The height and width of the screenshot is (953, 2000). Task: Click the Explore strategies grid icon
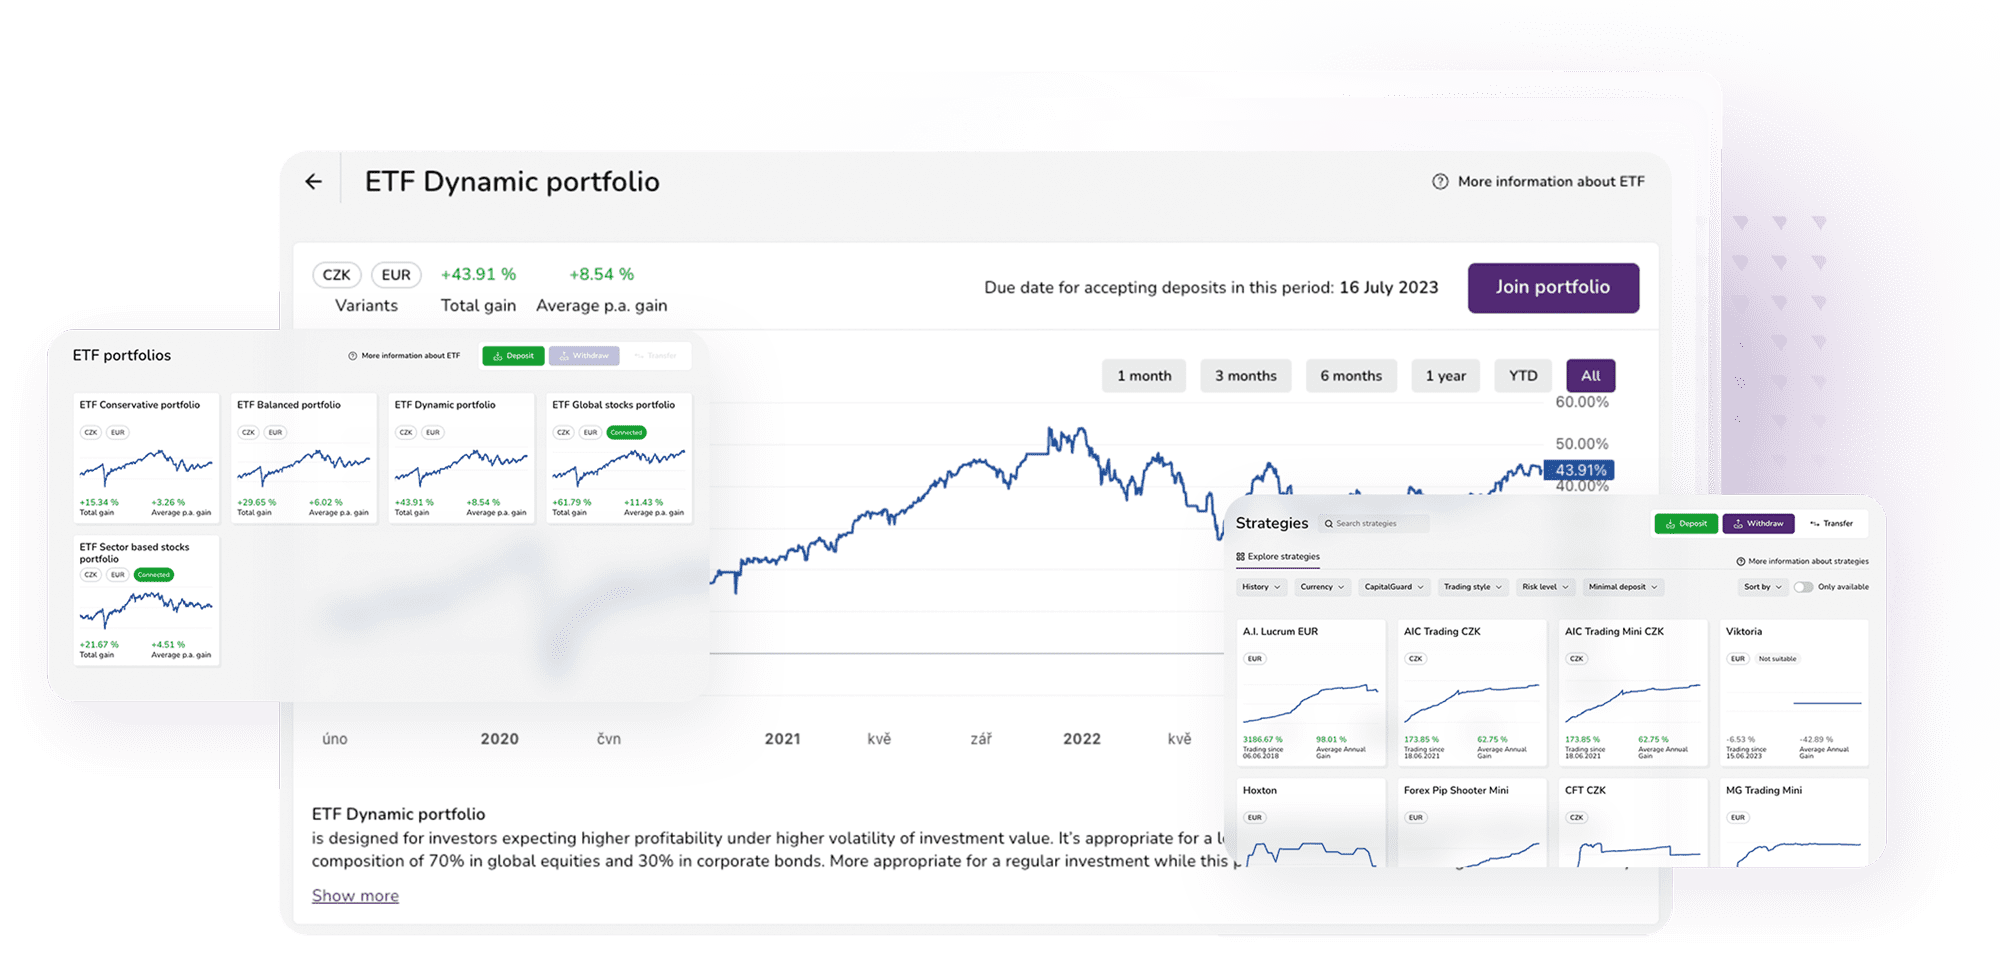(x=1240, y=556)
